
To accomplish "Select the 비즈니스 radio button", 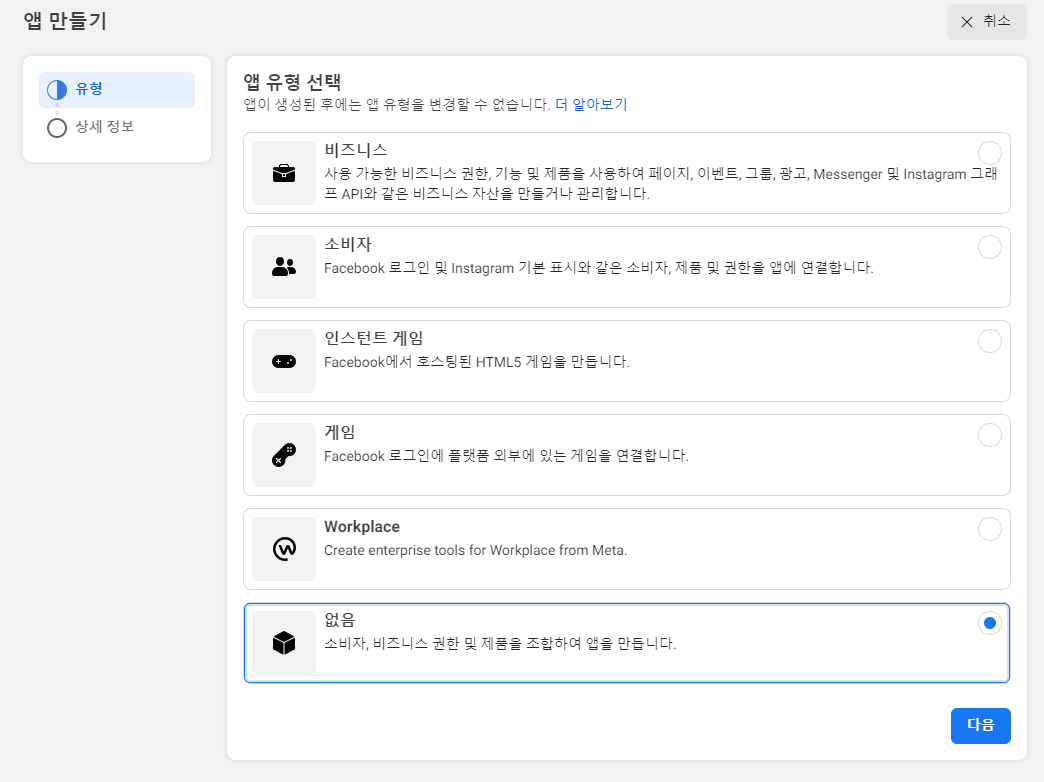I will click(x=989, y=153).
